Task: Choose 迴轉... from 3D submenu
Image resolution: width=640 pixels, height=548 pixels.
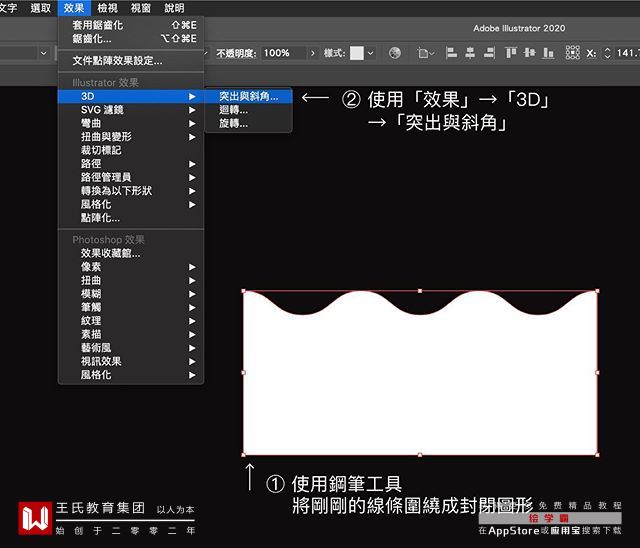Action: pos(249,110)
